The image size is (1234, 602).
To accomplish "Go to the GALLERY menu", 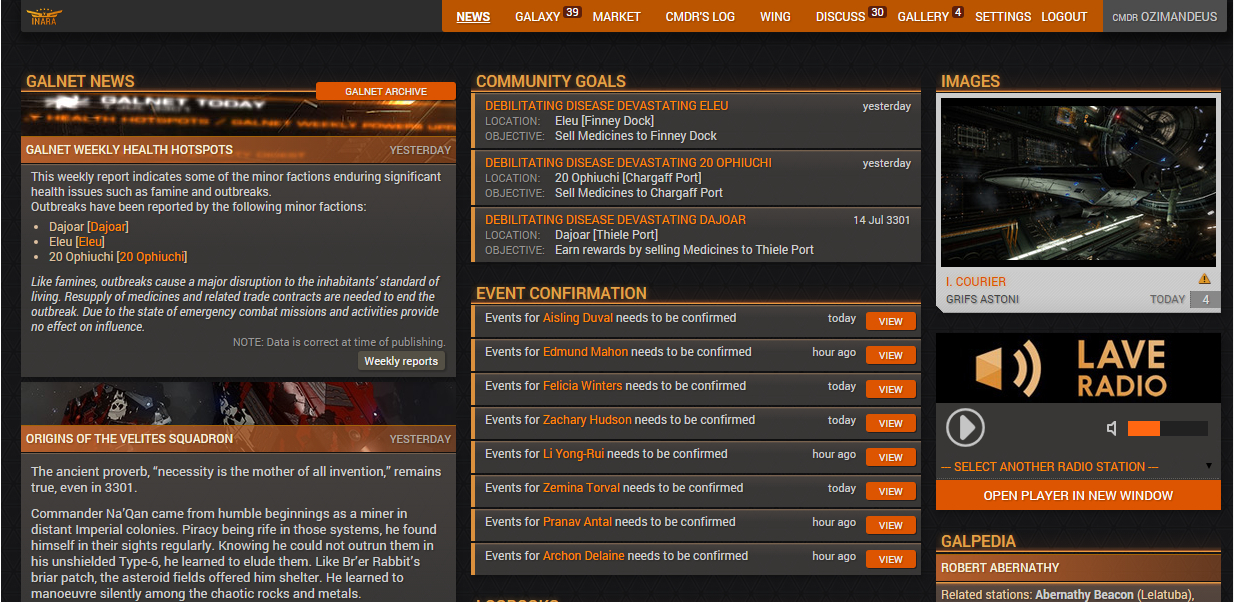I will (923, 17).
